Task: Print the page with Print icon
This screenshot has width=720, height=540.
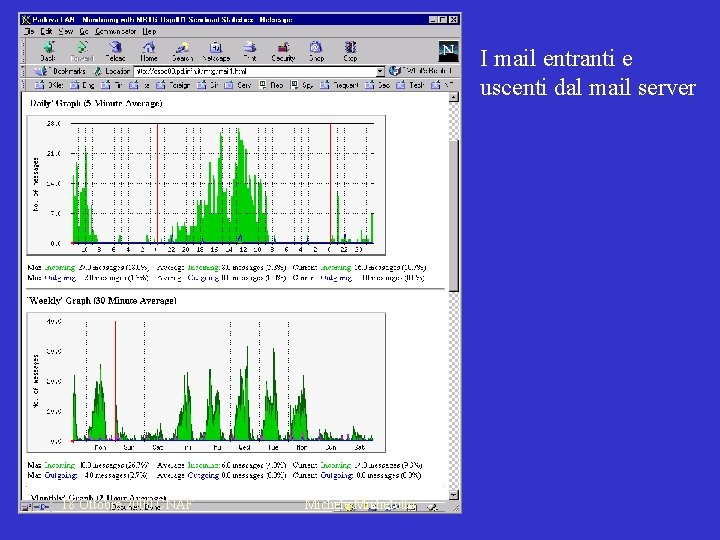Action: (x=250, y=51)
